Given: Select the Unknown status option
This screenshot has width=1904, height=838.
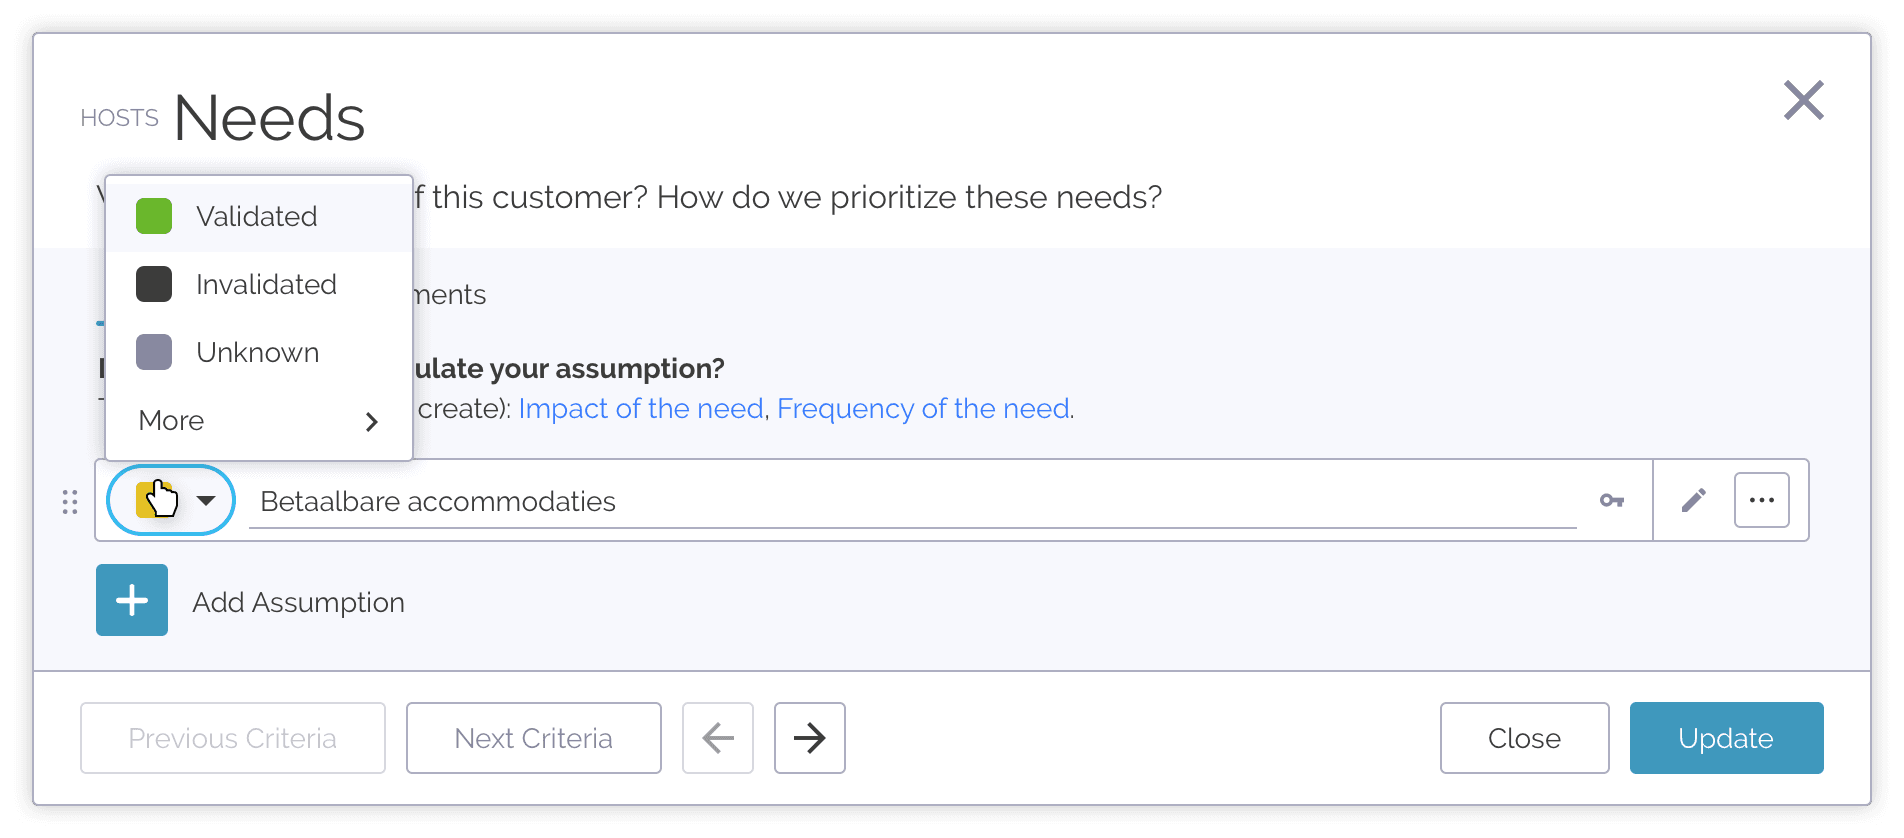Looking at the screenshot, I should coord(259,352).
